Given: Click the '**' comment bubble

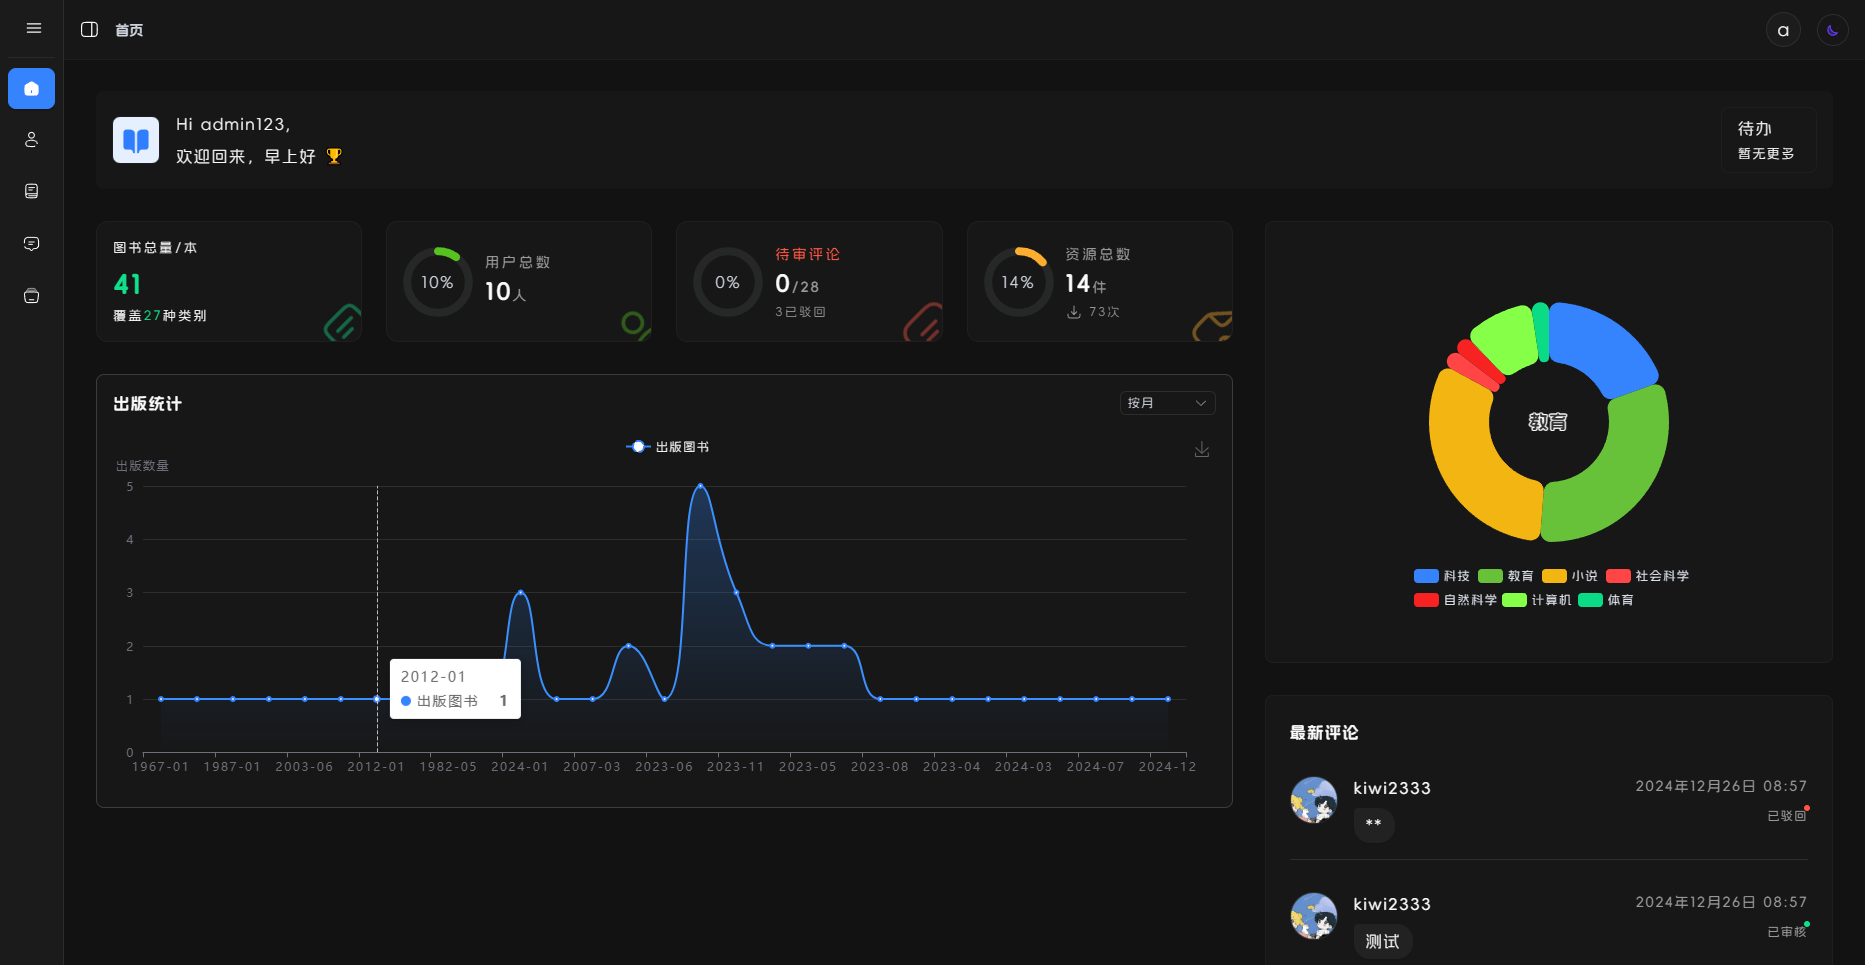Looking at the screenshot, I should (x=1374, y=825).
